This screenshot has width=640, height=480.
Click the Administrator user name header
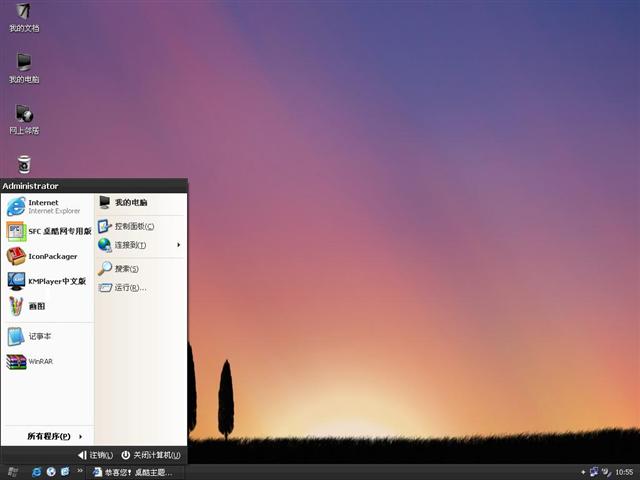tap(30, 186)
